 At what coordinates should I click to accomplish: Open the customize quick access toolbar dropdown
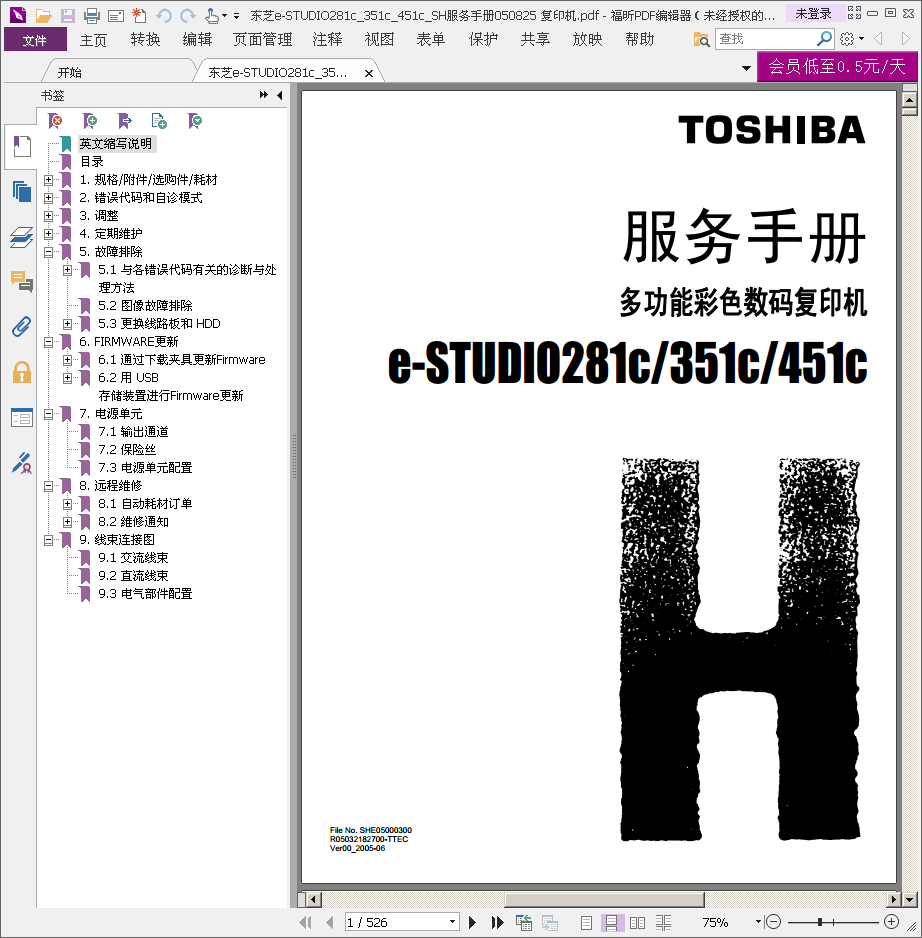236,16
